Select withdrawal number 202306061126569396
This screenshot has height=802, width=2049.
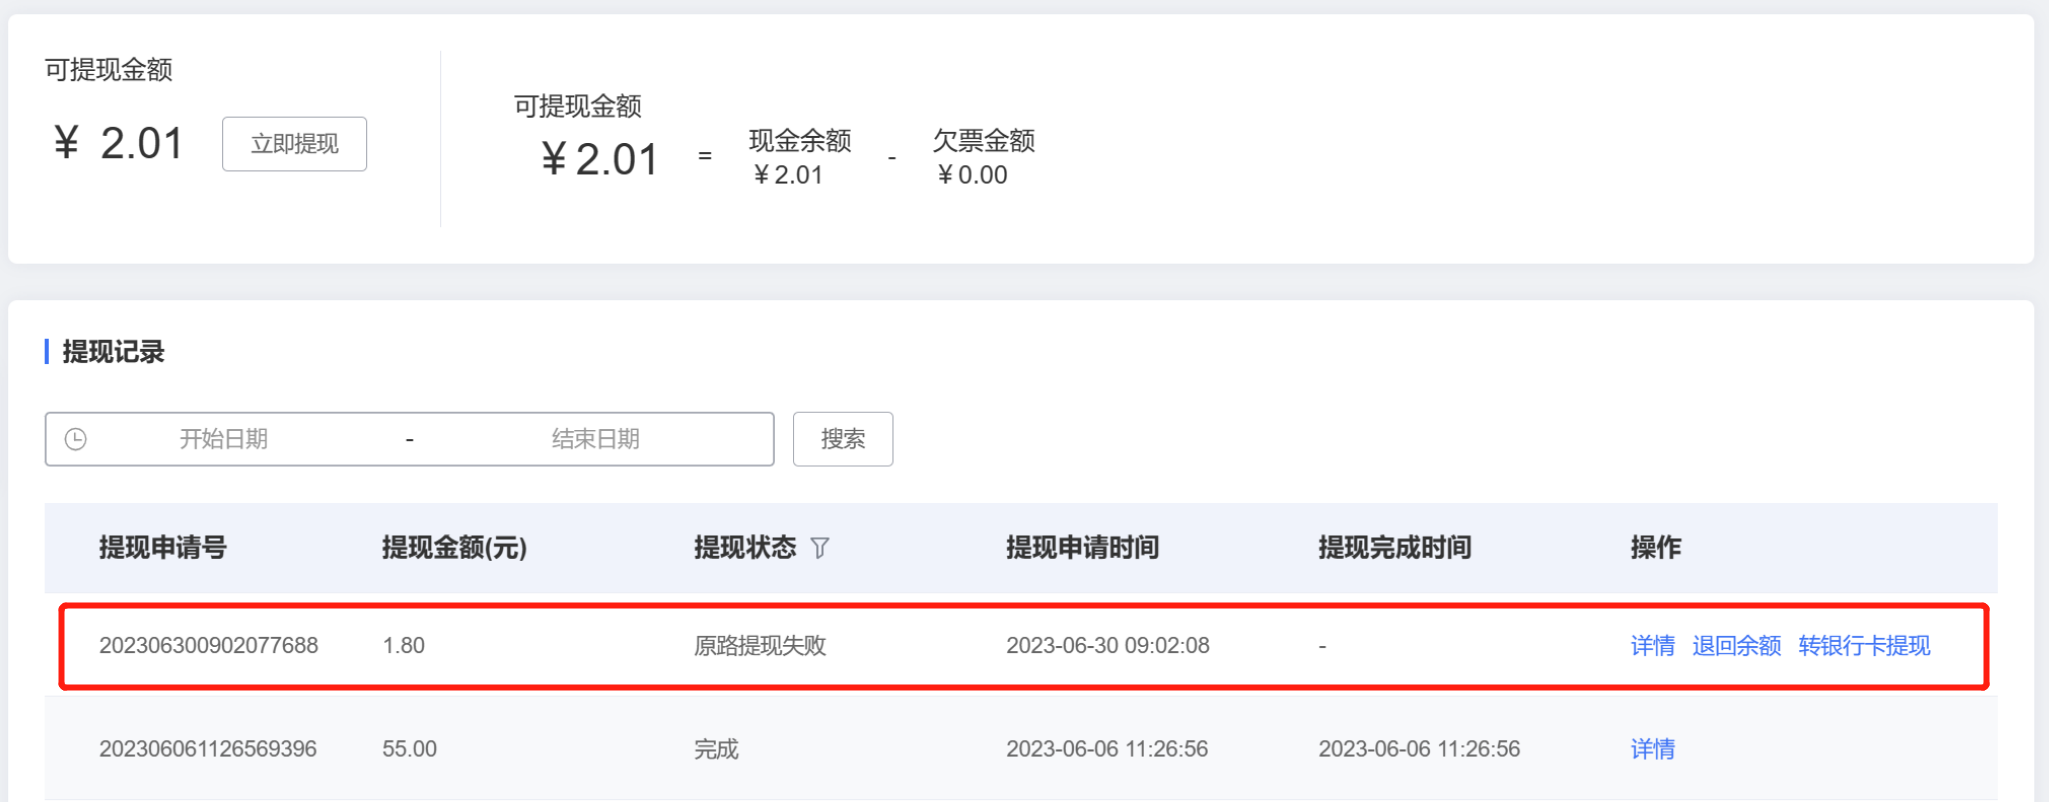(x=208, y=749)
